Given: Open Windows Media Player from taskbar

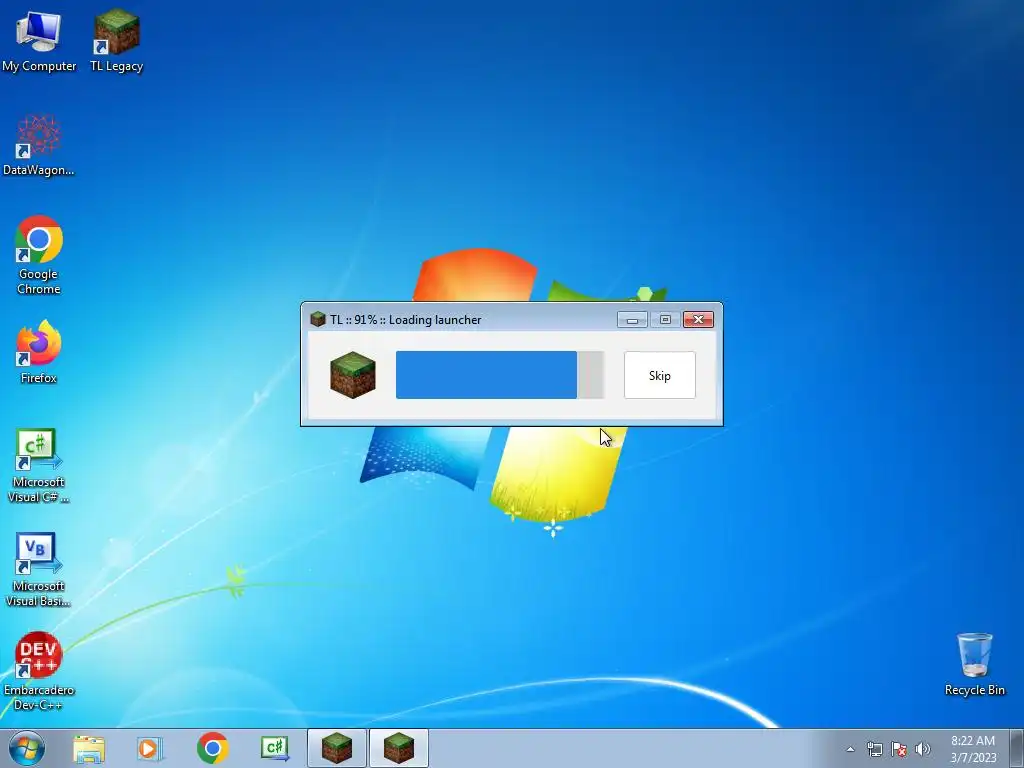Looking at the screenshot, I should point(150,748).
